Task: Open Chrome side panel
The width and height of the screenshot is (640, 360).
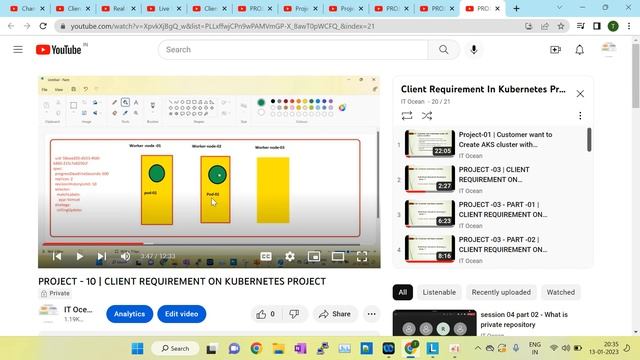Action: [597, 26]
